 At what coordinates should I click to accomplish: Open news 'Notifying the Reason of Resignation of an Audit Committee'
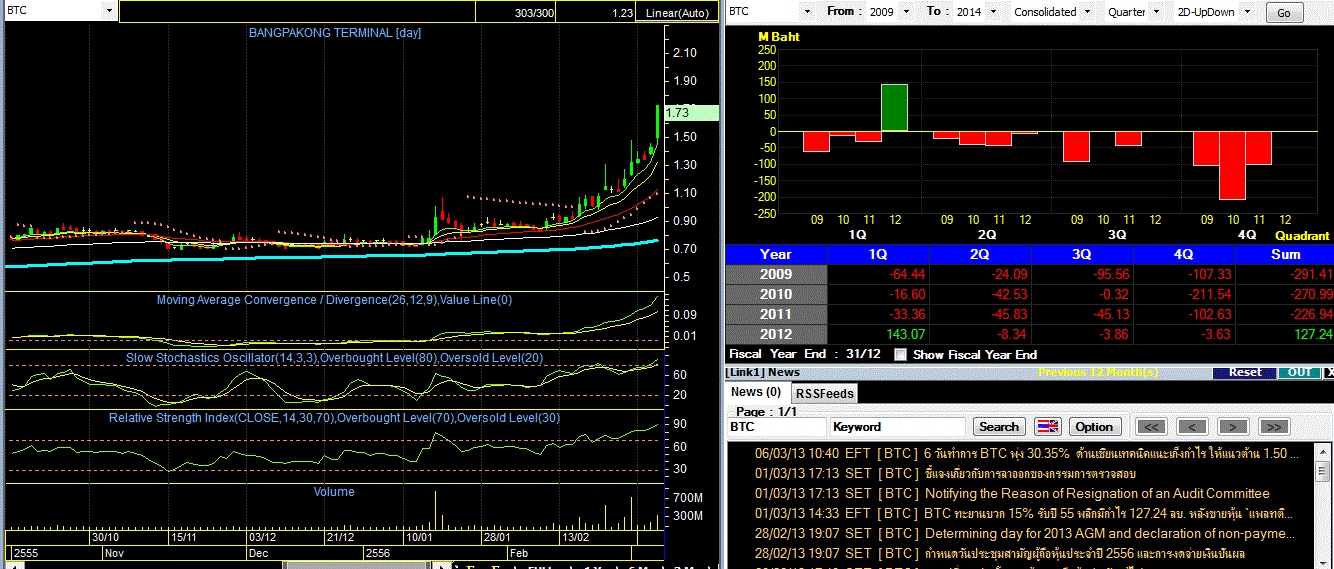(x=1097, y=493)
